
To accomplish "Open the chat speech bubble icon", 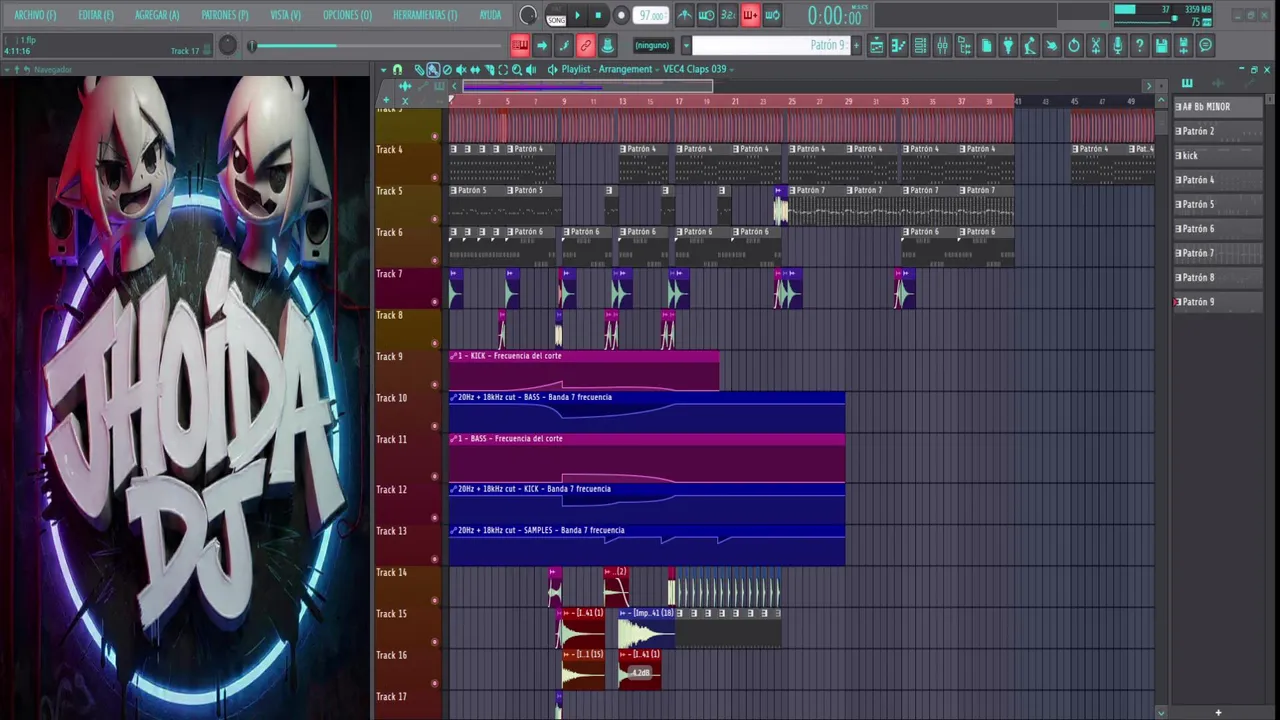I will tap(1206, 45).
